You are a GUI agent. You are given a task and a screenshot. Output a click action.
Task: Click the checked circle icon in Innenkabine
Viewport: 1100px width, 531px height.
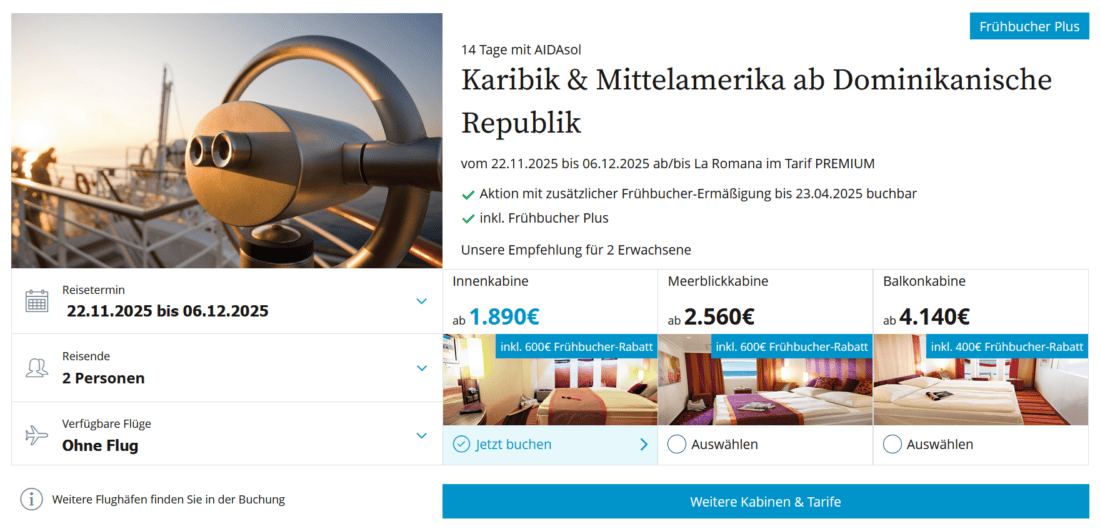[x=461, y=444]
